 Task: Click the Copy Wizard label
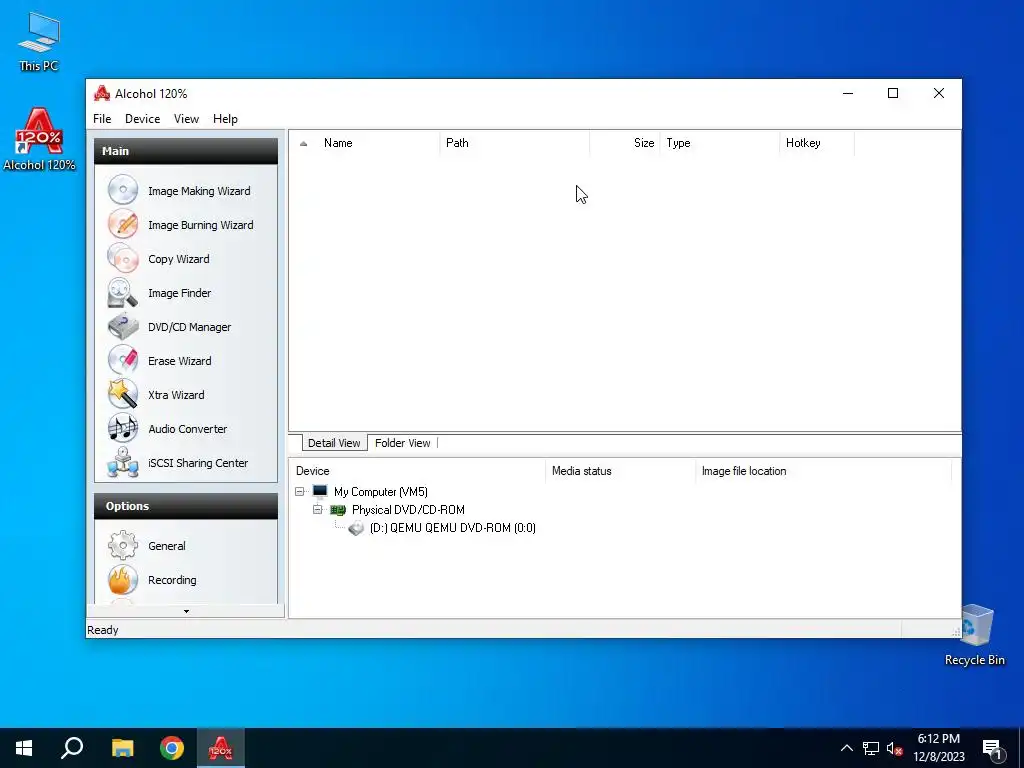(x=179, y=259)
